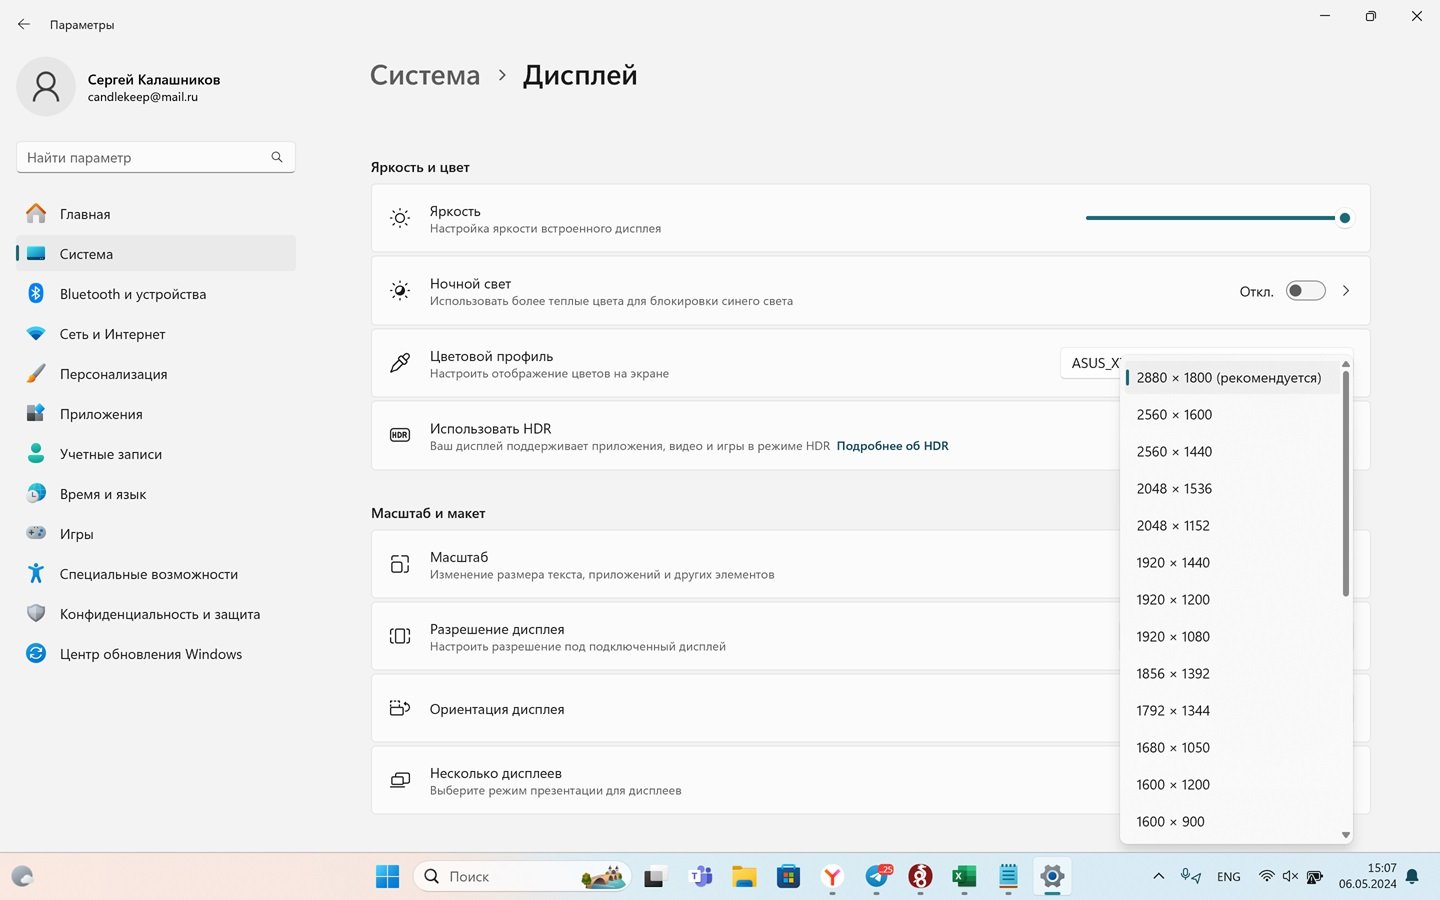
Task: Click inside the Найти параметр search field
Action: pyautogui.click(x=156, y=157)
